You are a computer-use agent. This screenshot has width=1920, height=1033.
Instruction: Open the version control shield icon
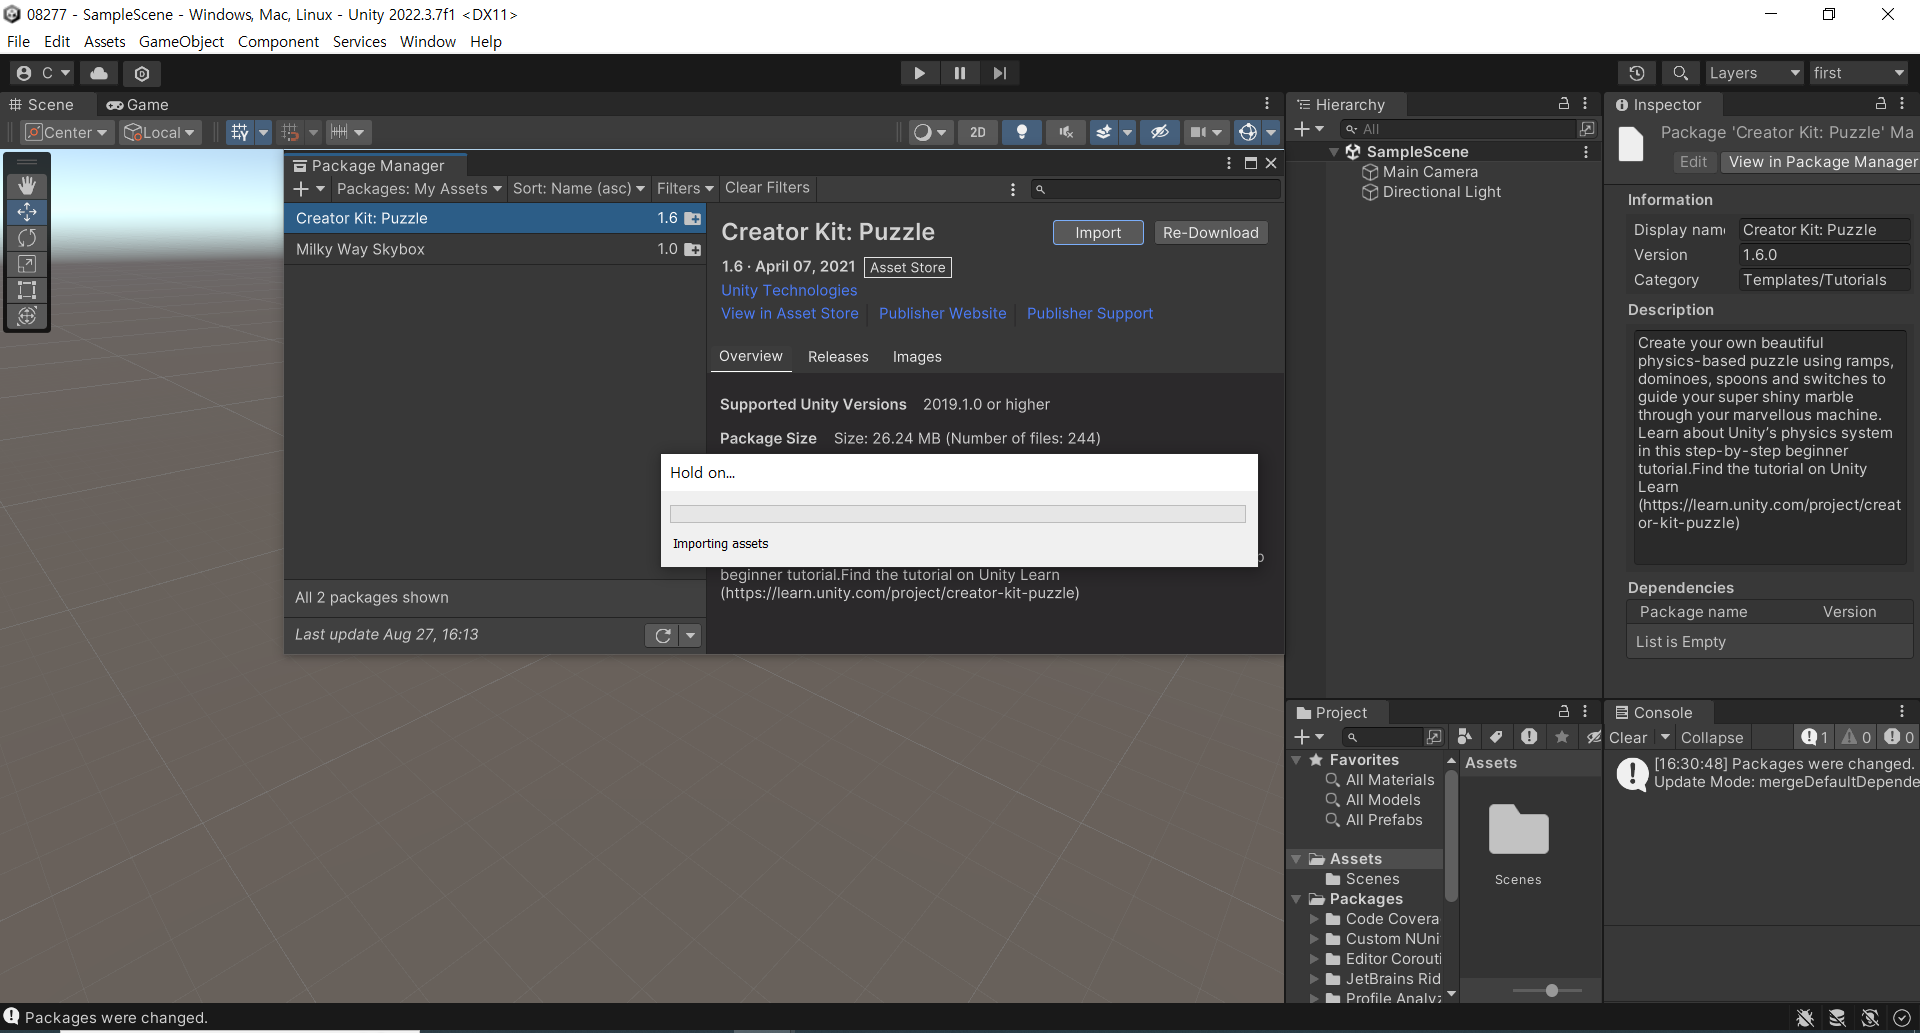[142, 73]
